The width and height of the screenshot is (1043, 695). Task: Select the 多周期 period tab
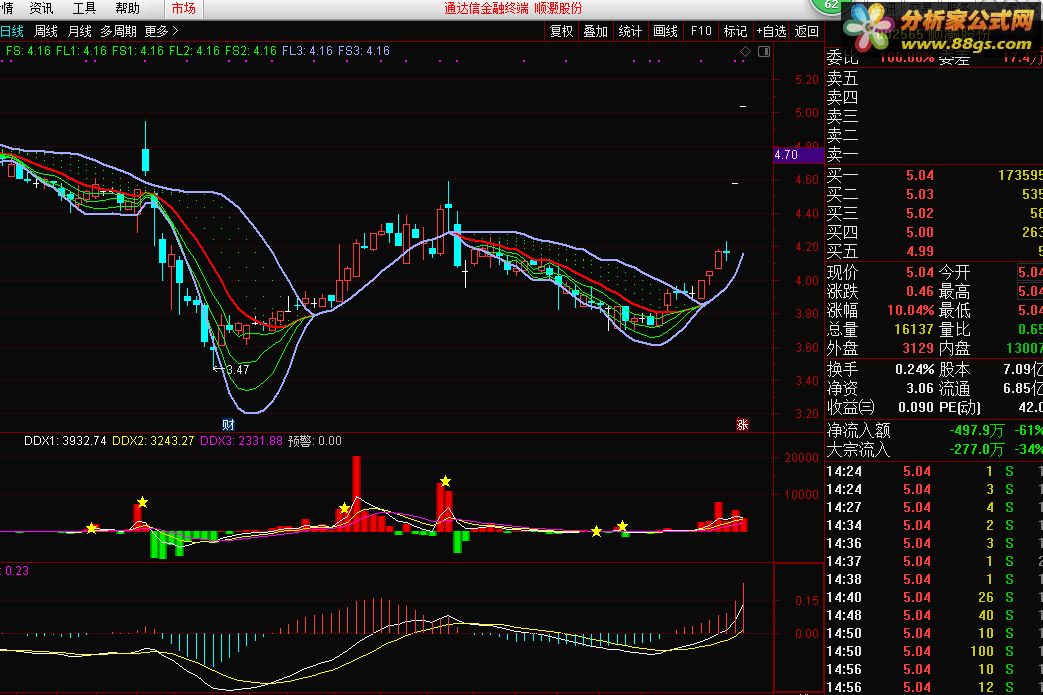click(x=118, y=31)
